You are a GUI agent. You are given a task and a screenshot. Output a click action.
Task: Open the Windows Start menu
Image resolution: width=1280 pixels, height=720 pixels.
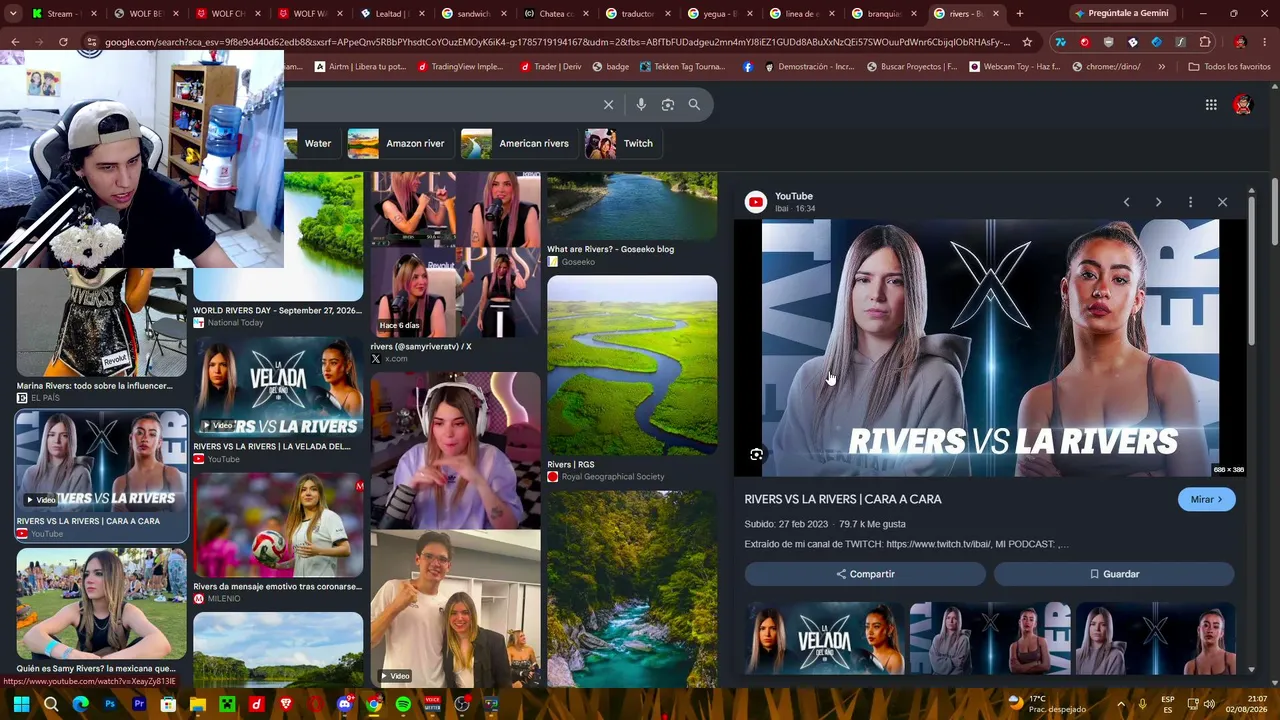[21, 704]
